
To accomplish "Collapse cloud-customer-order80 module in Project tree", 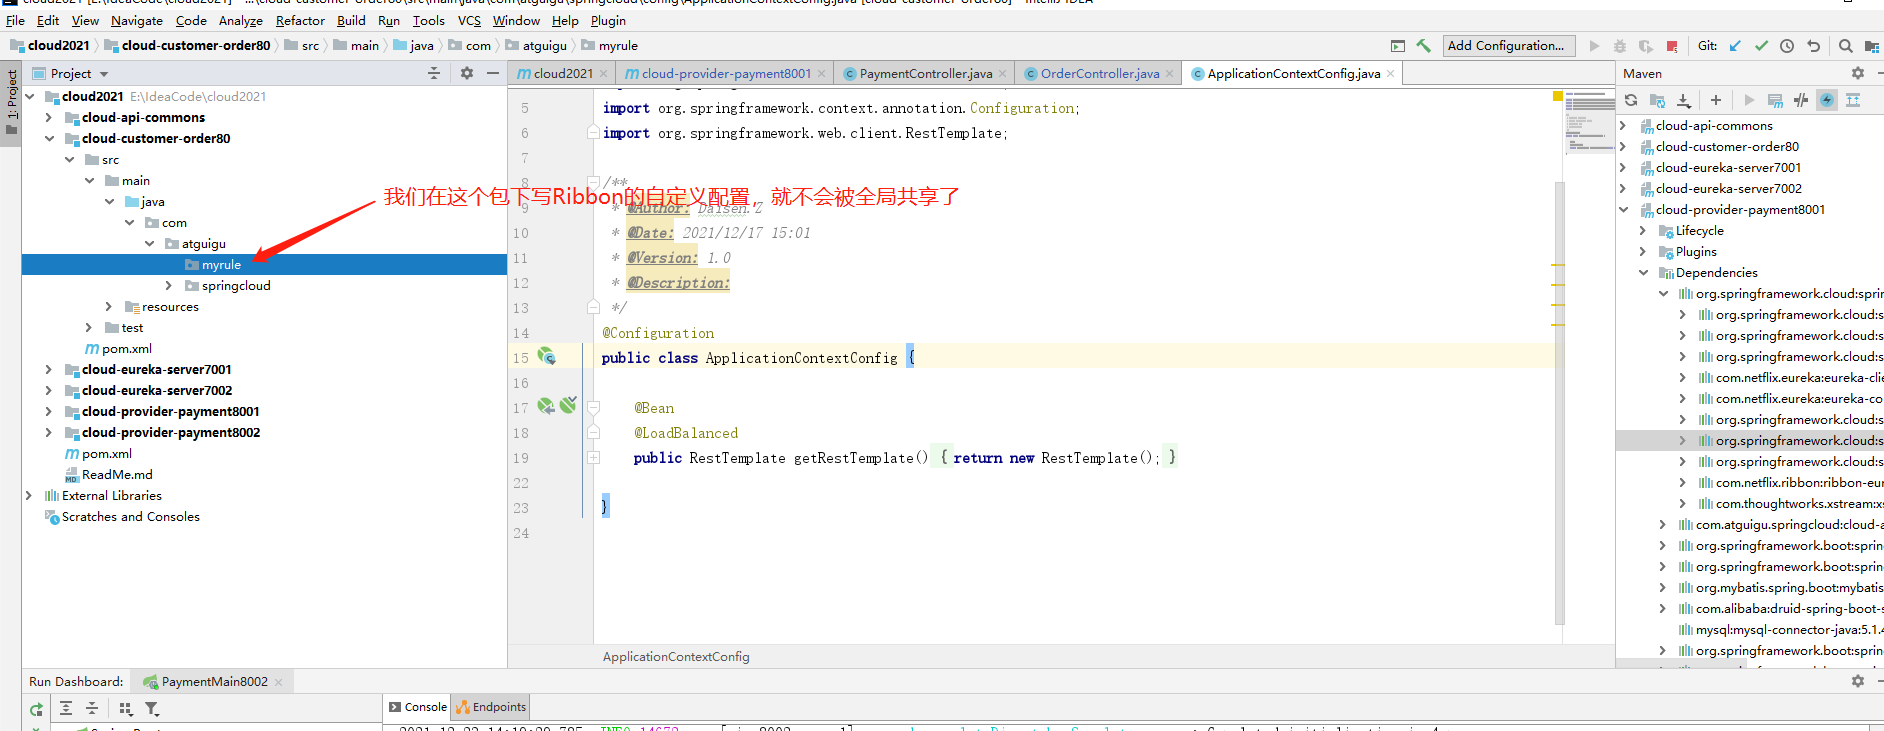I will 49,138.
